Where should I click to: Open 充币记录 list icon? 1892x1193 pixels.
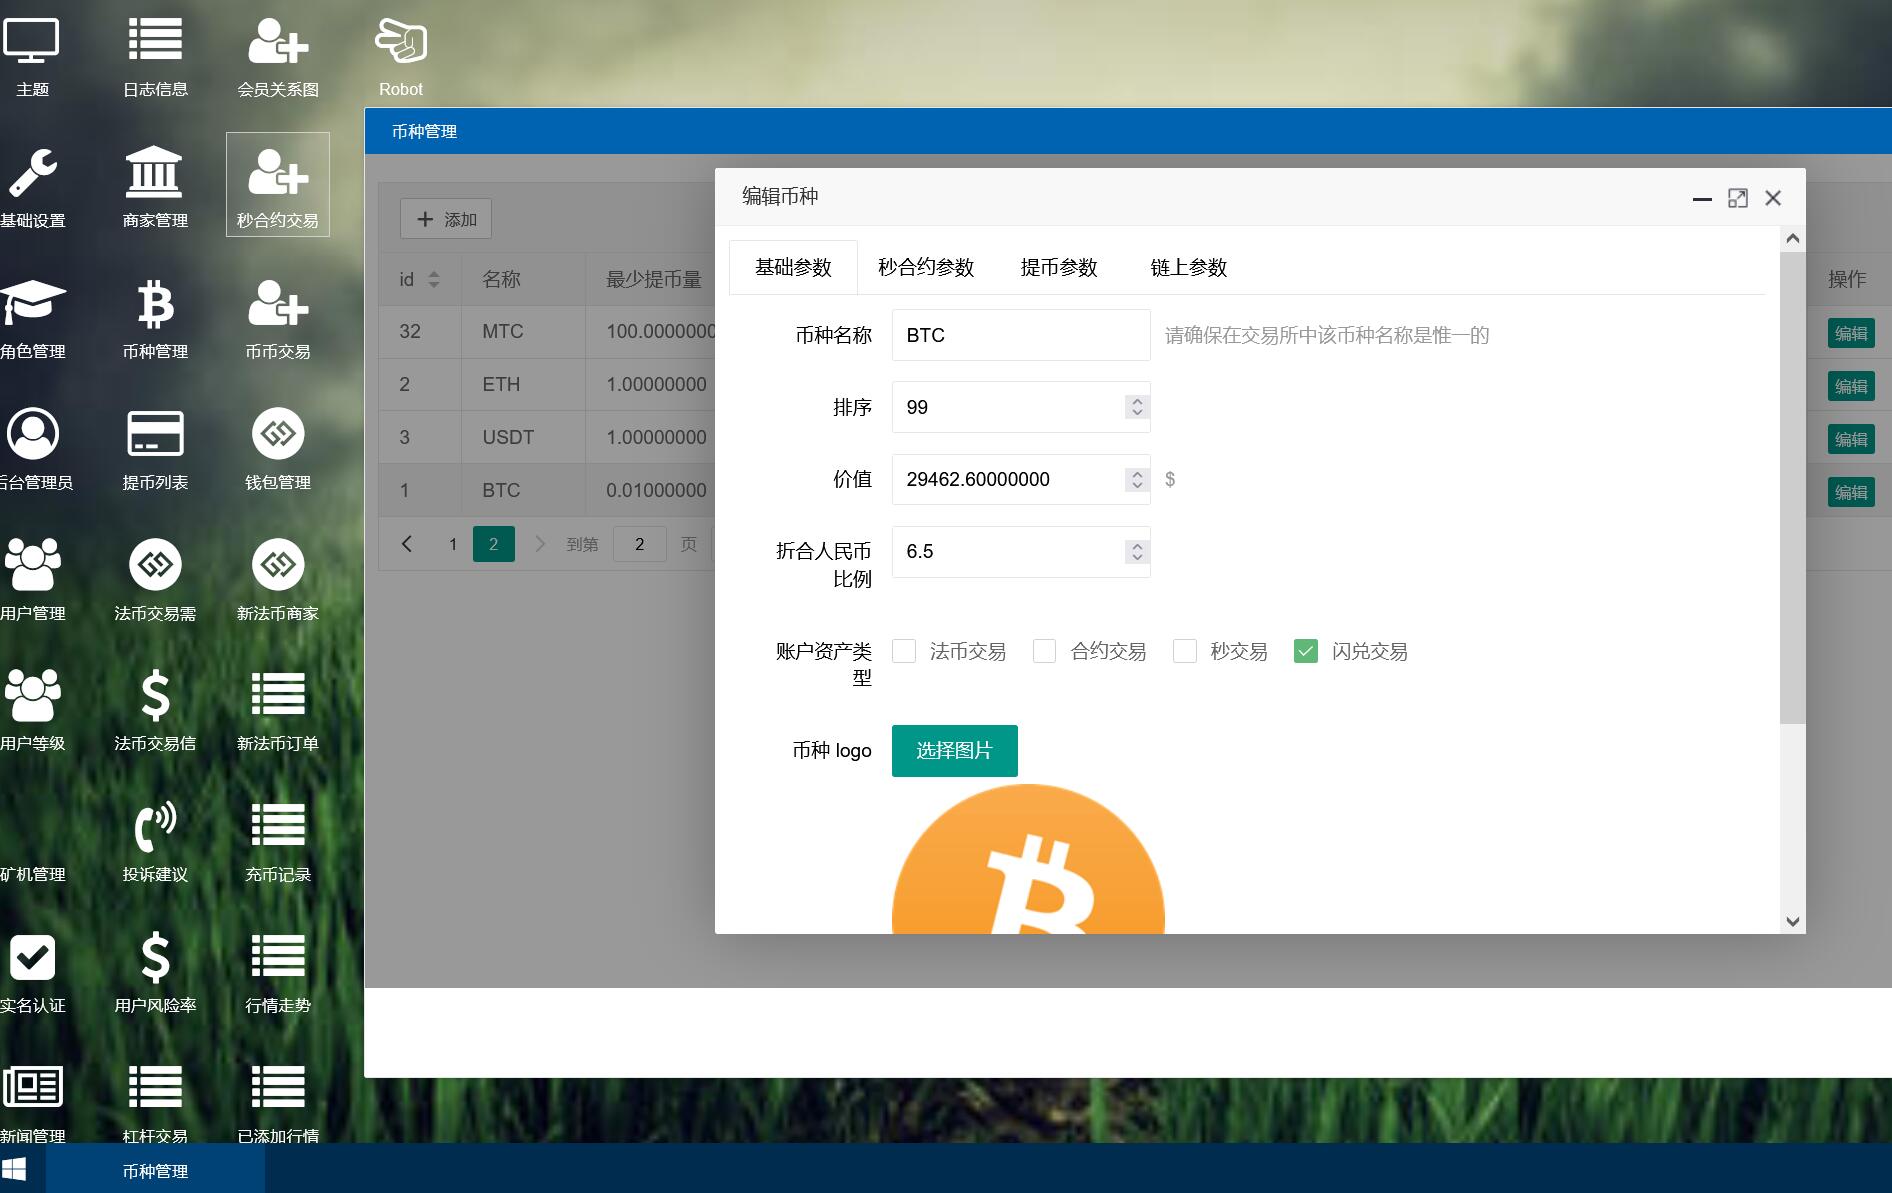point(278,842)
